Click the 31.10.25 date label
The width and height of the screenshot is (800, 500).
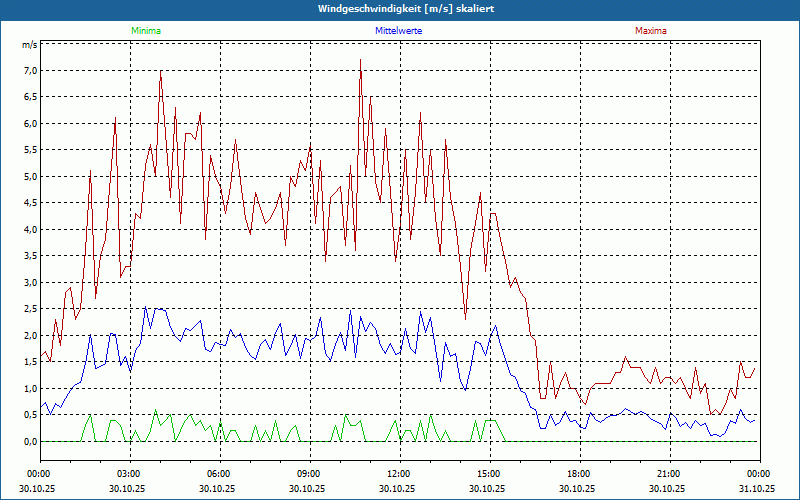[758, 488]
